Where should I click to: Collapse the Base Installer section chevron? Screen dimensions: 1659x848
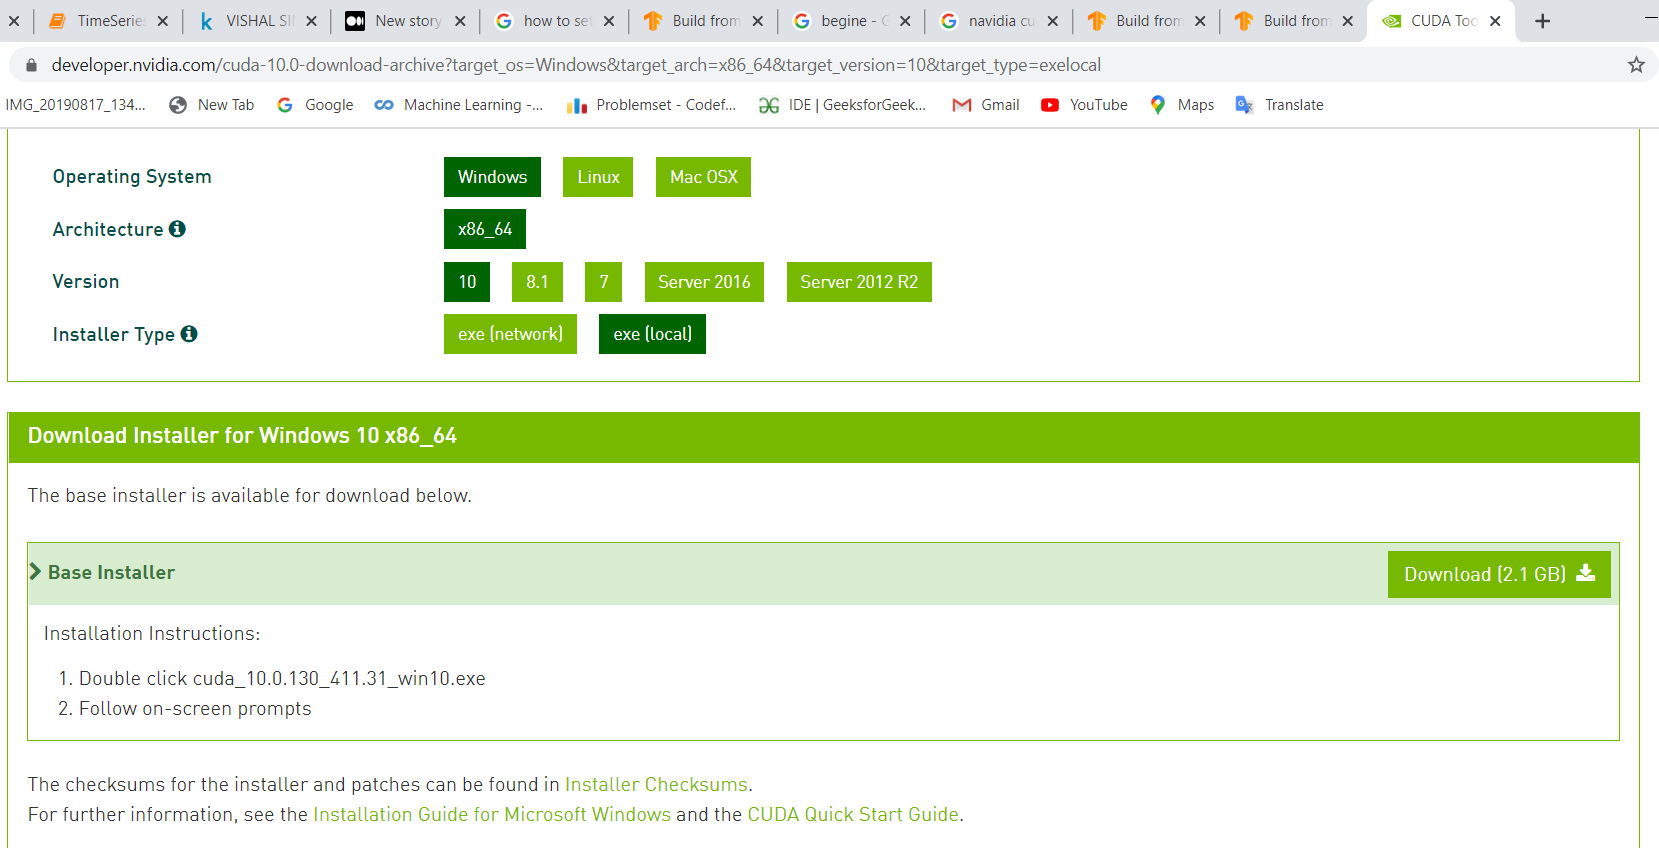pyautogui.click(x=35, y=572)
